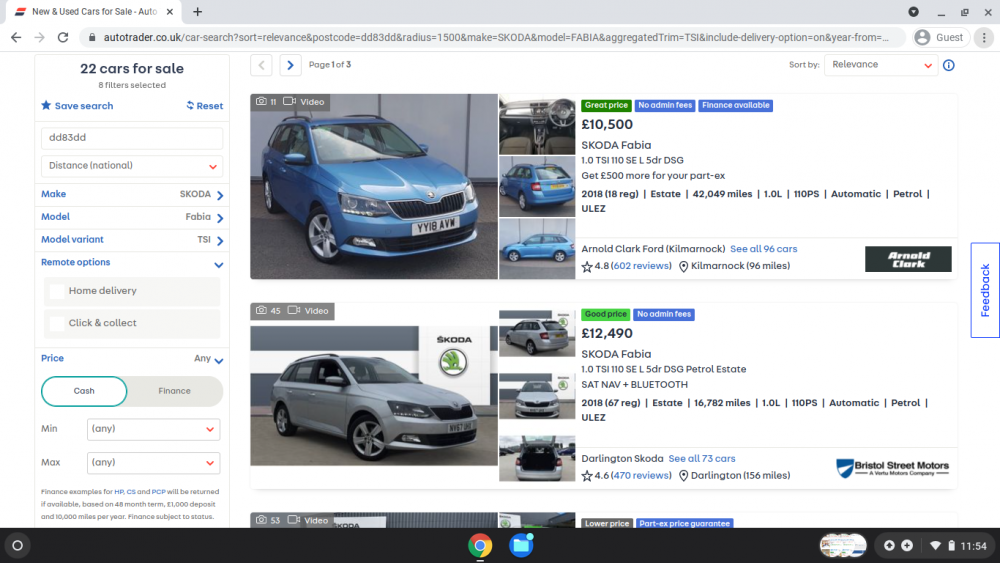Click the HP finance link

119,492
